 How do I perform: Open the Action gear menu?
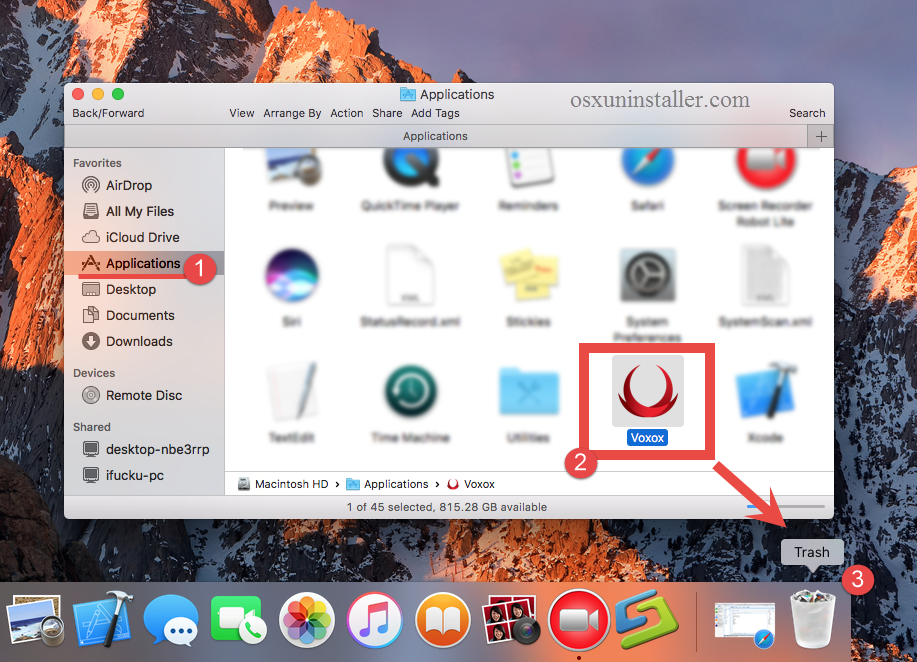point(346,113)
